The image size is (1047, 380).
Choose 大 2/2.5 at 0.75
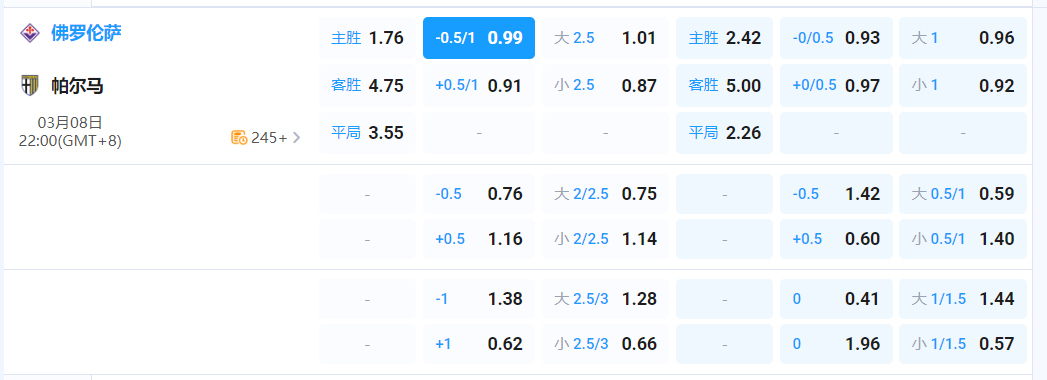coord(605,194)
